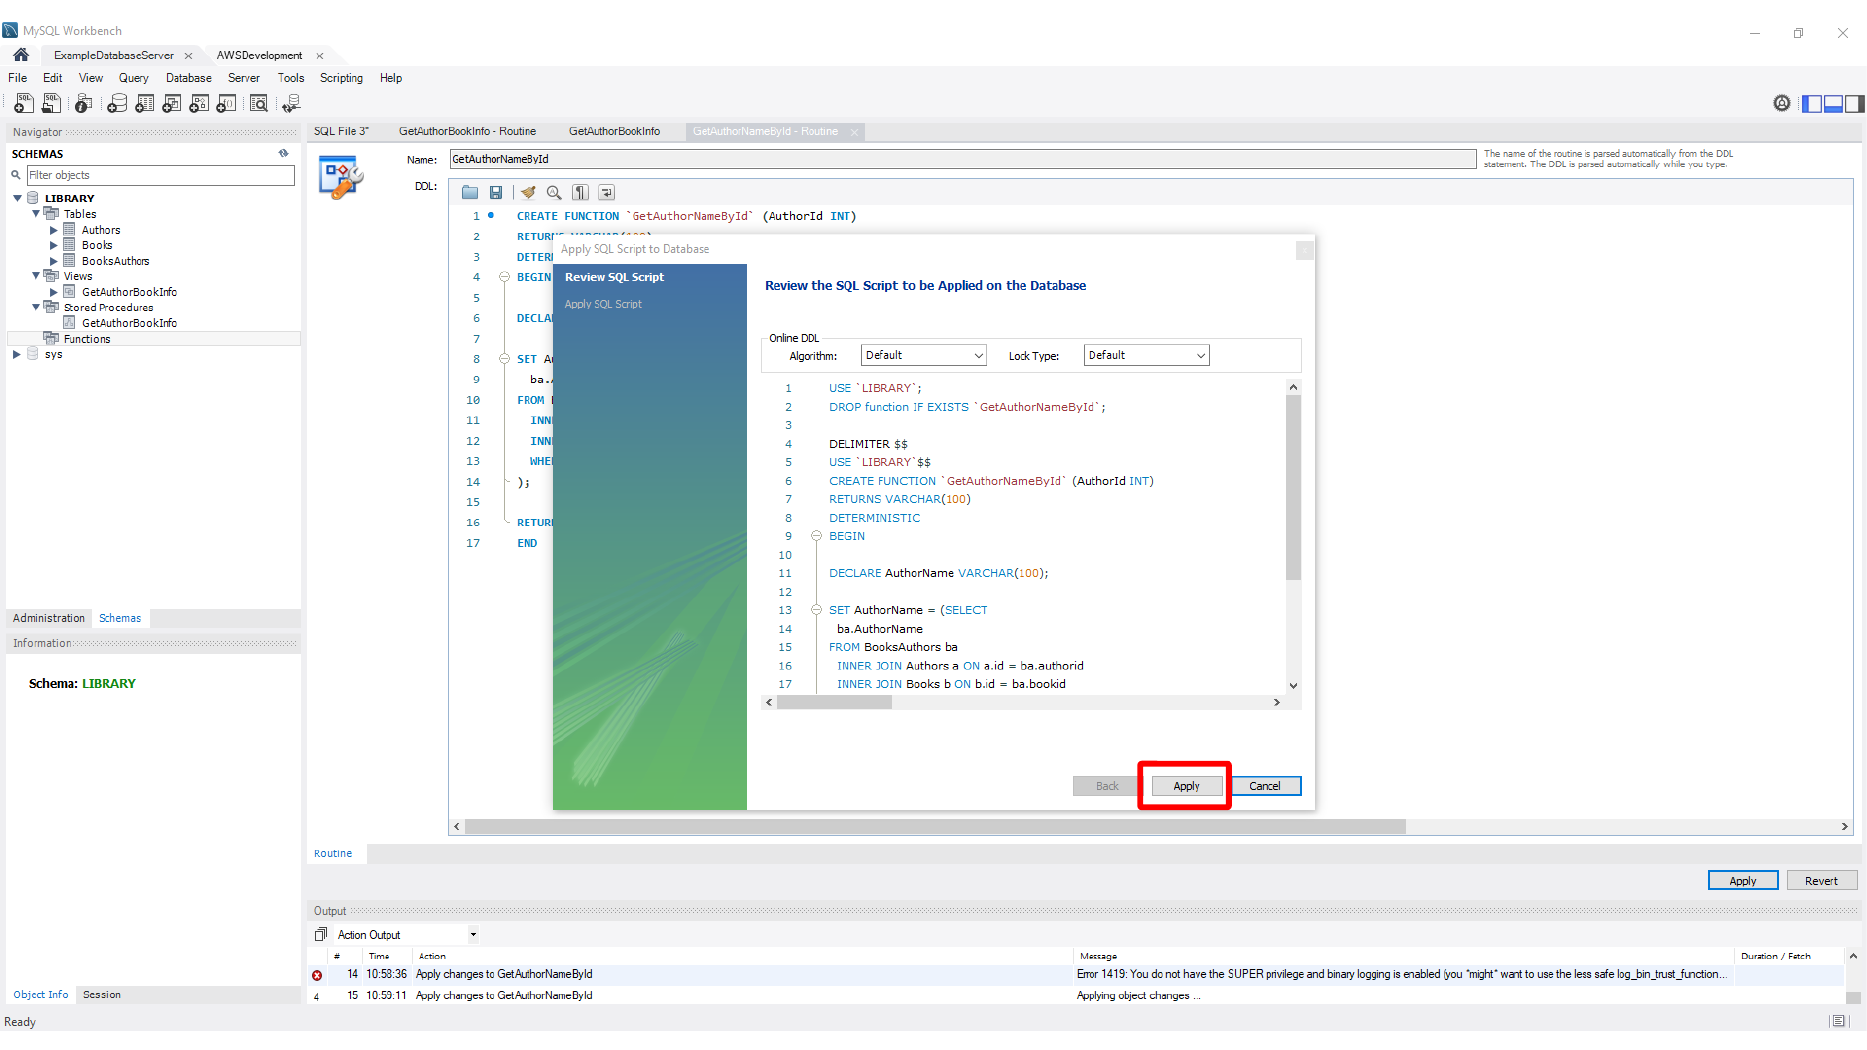
Task: Toggle the left sidebar panel visibility
Action: (x=1812, y=103)
